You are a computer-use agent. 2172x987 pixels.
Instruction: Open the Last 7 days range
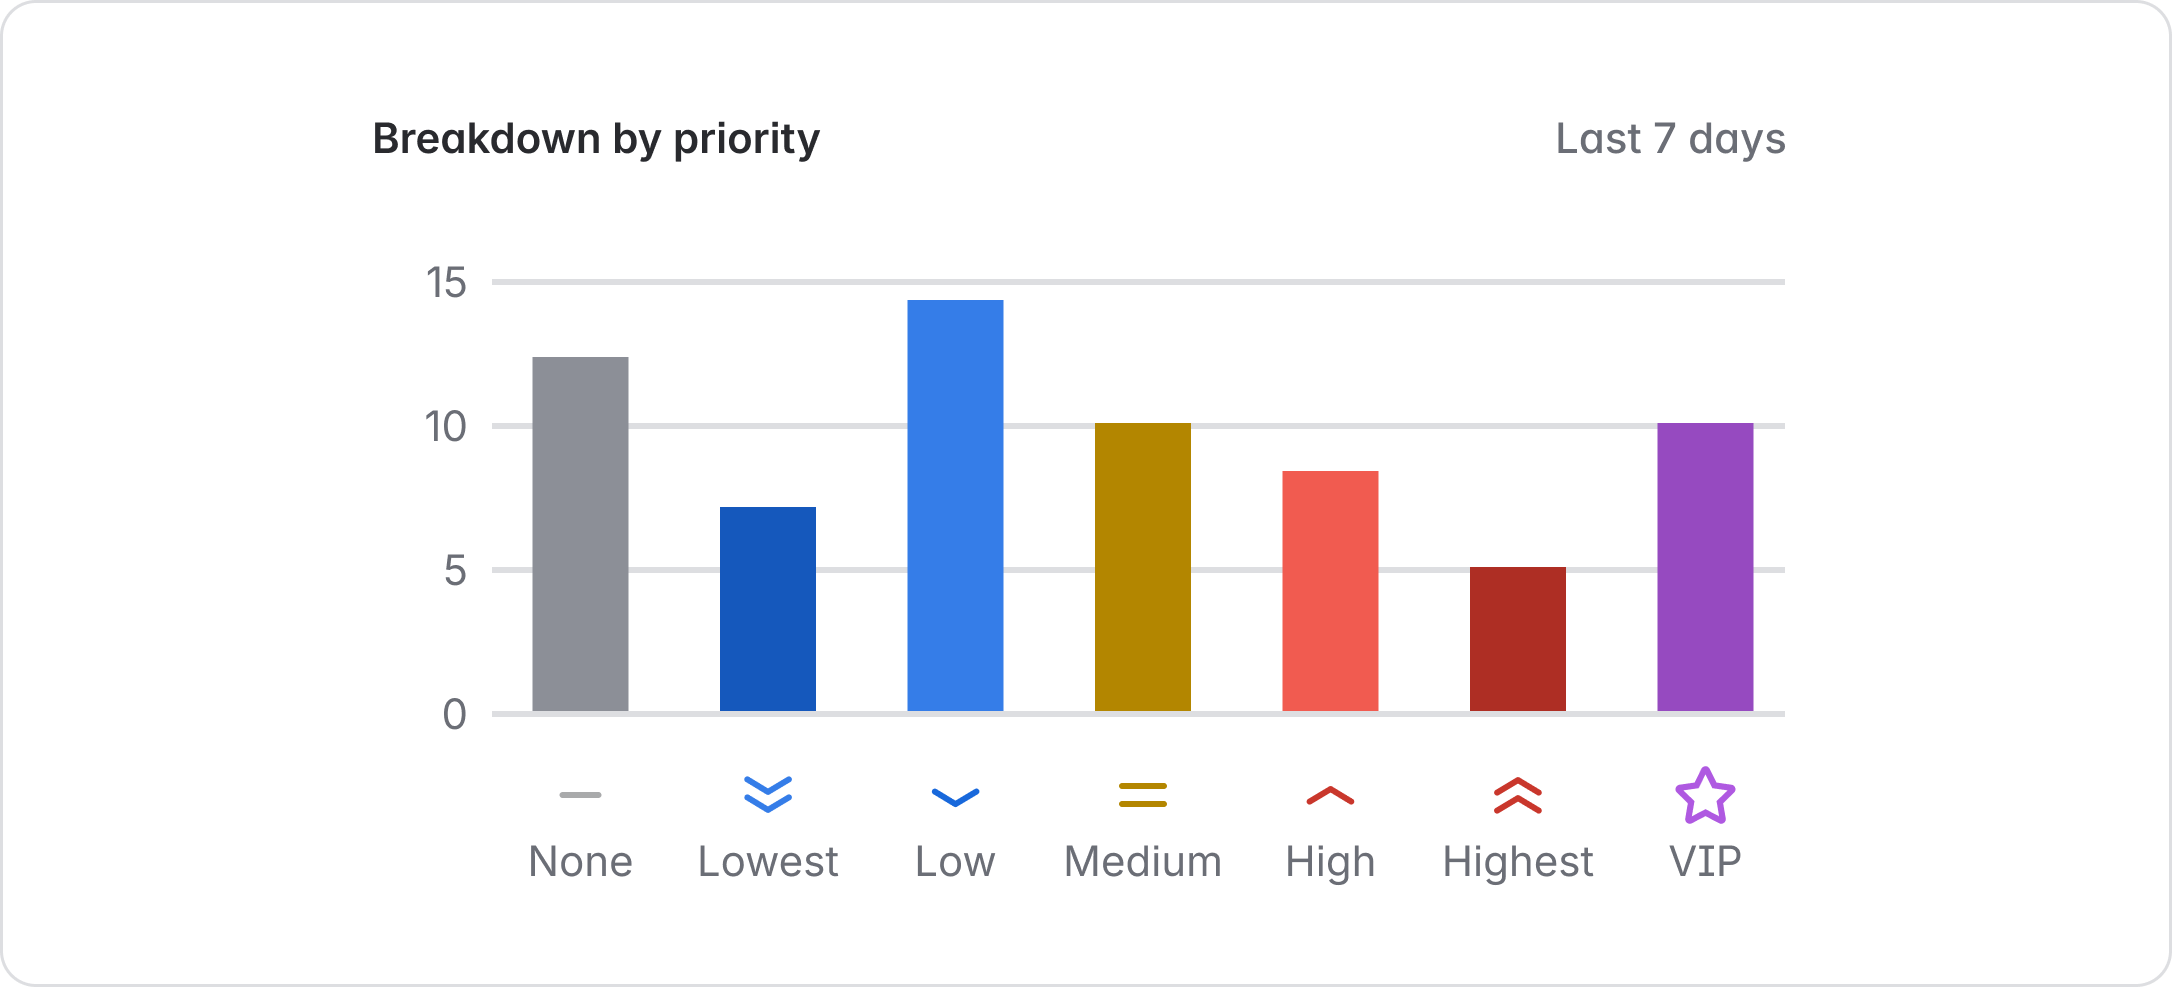click(x=1670, y=139)
